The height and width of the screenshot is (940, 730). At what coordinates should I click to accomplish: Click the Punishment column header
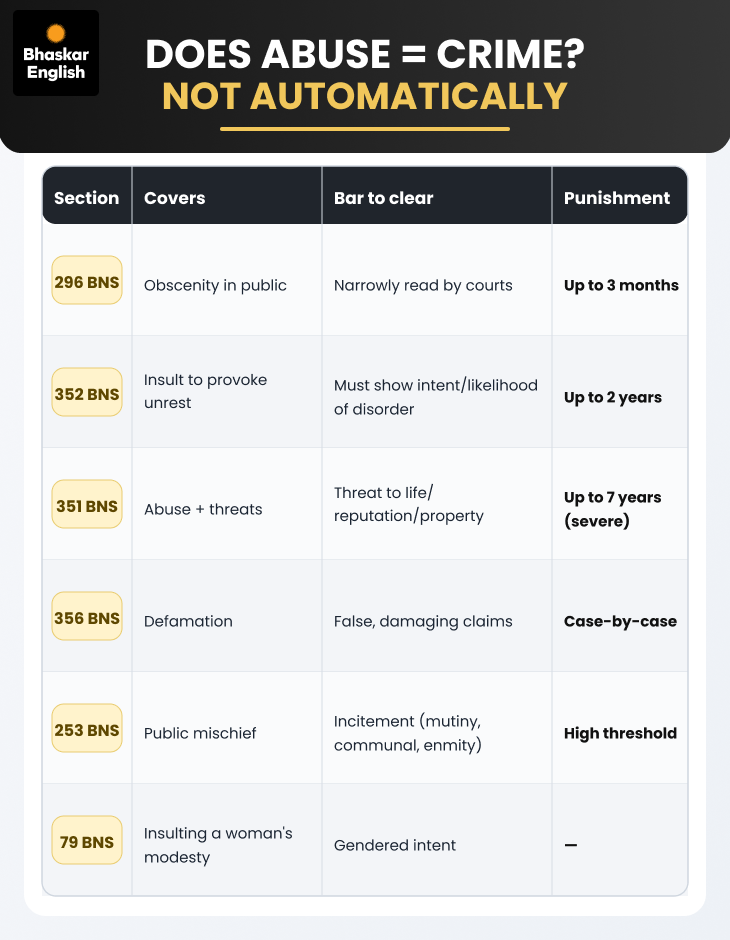click(x=617, y=198)
